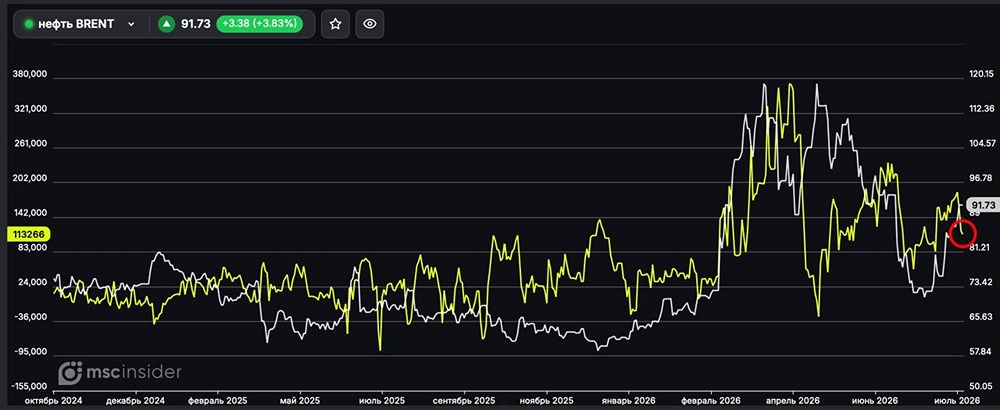Image resolution: width=1000 pixels, height=410 pixels.
Task: Click the 202,000 left-axis label
Action: (30, 179)
